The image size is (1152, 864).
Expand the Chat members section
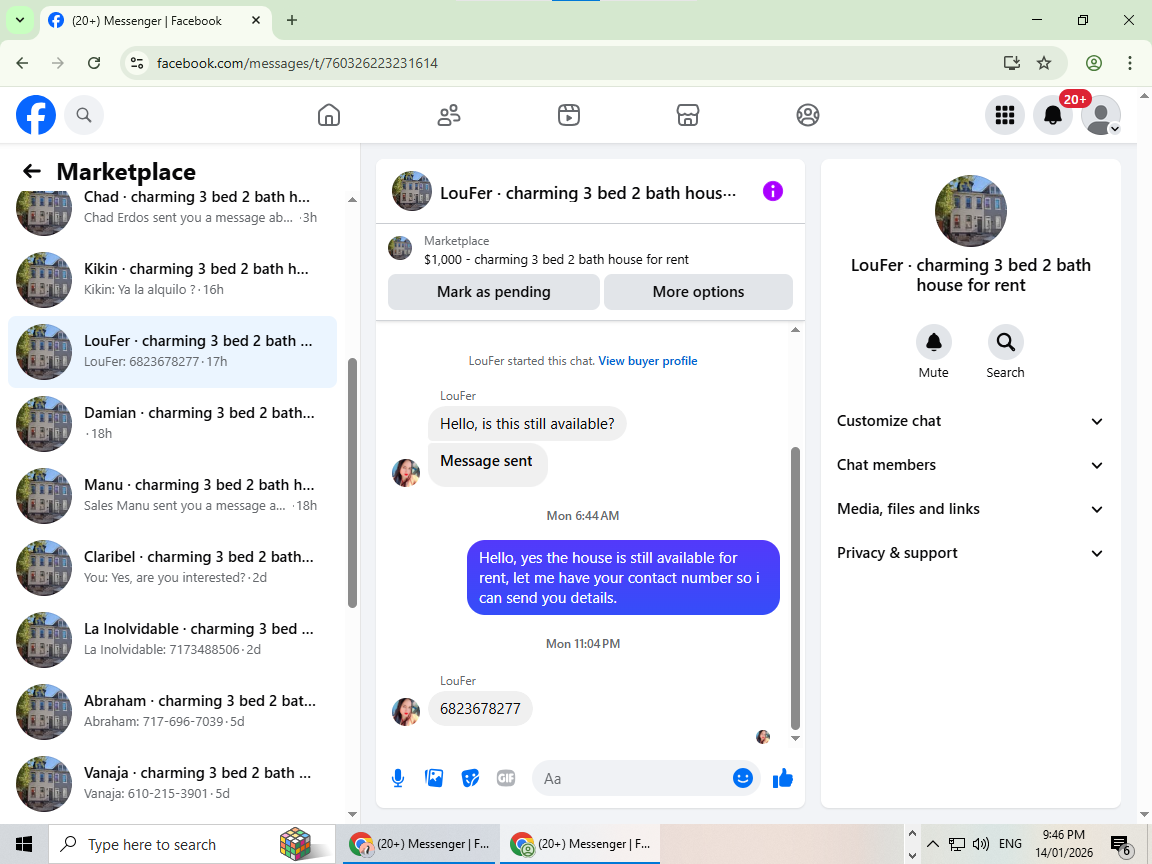coord(970,465)
